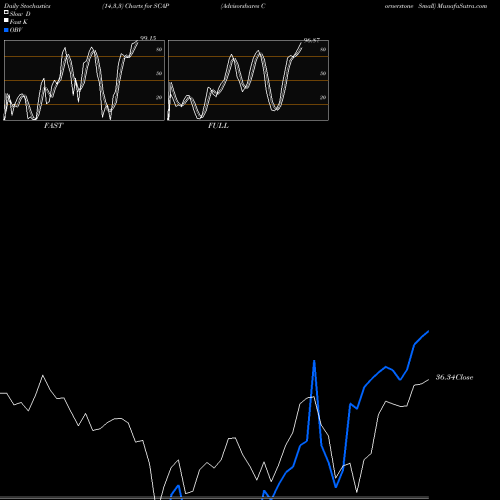Select the FULL stochastic chart label
This screenshot has height=500, width=500.
pos(218,126)
